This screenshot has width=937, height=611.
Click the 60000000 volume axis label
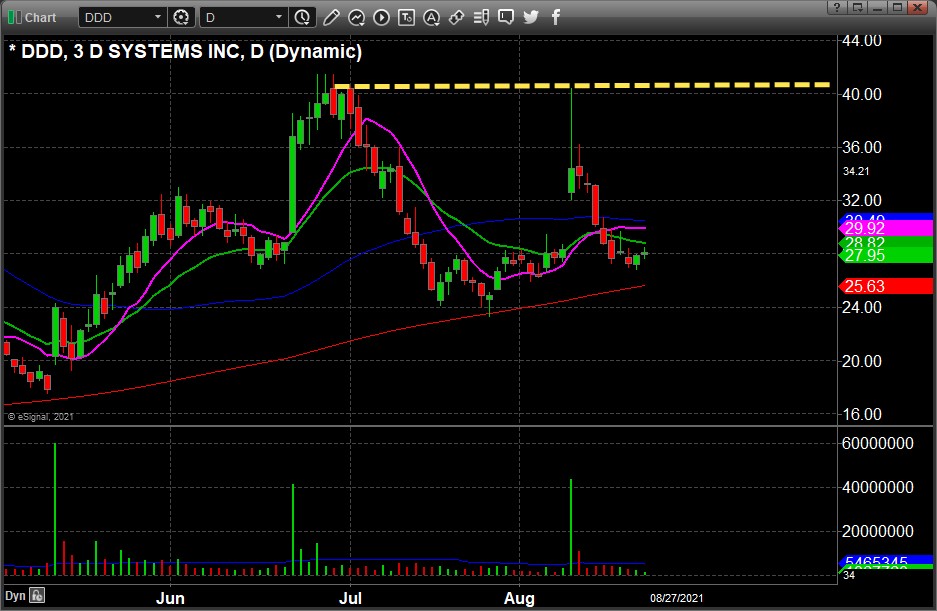[x=877, y=444]
